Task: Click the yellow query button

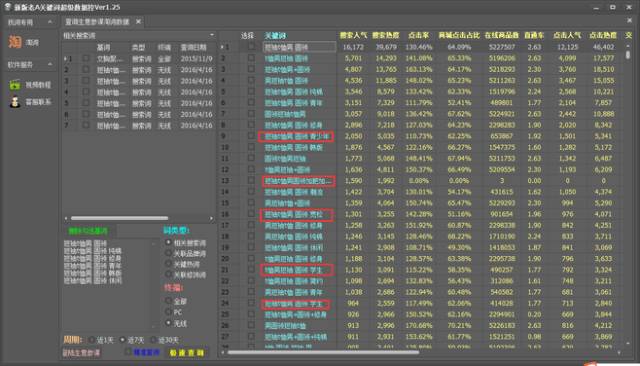Action: point(187,353)
